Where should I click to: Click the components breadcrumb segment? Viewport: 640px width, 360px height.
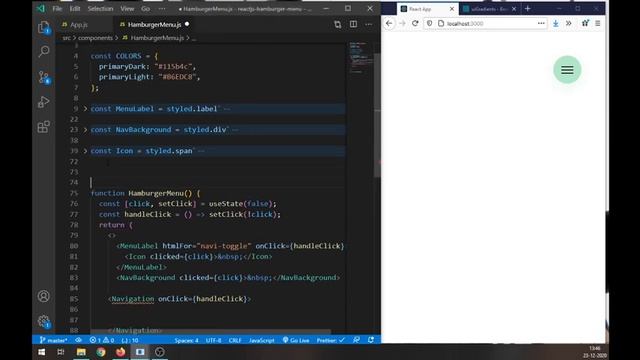tap(95, 38)
